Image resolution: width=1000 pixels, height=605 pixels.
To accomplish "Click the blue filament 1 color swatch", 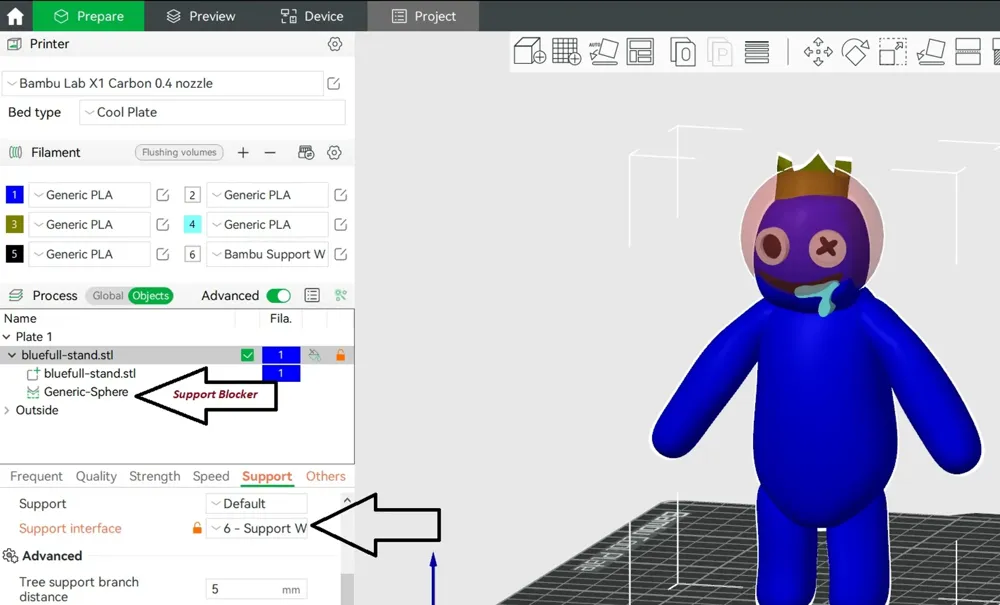I will click(x=15, y=195).
